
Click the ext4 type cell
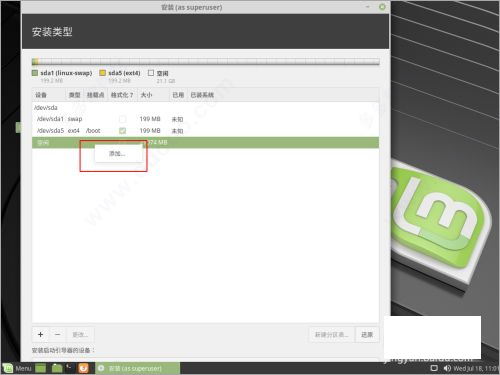[x=74, y=131]
